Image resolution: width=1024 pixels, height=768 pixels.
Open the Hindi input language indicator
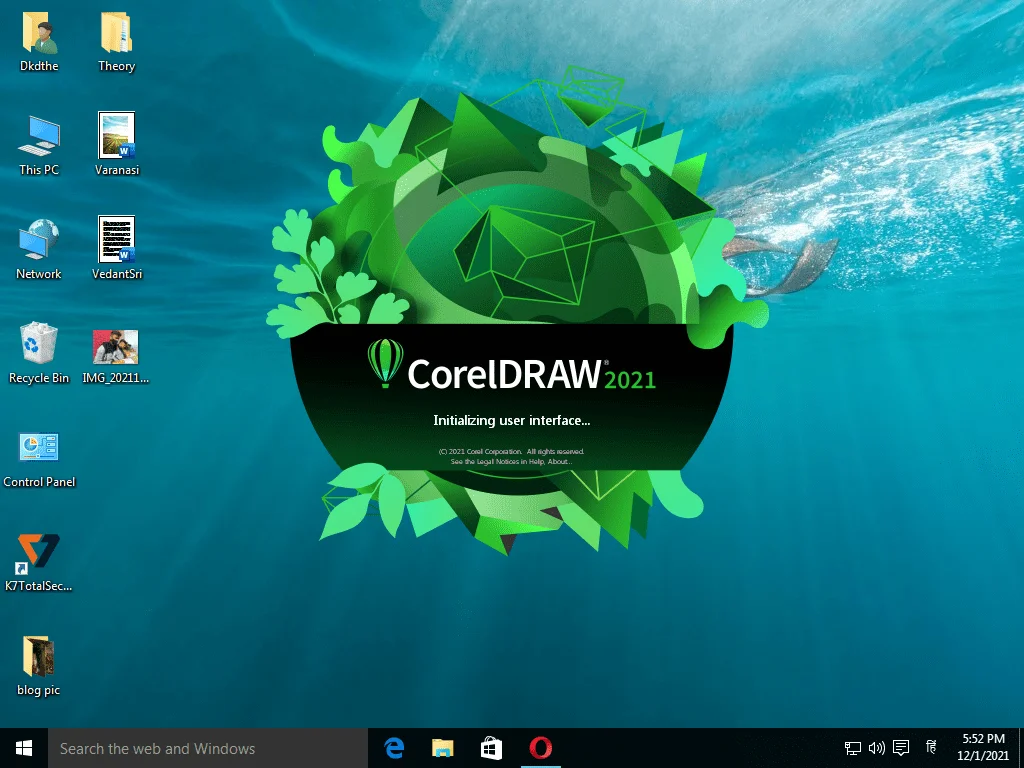[x=931, y=747]
